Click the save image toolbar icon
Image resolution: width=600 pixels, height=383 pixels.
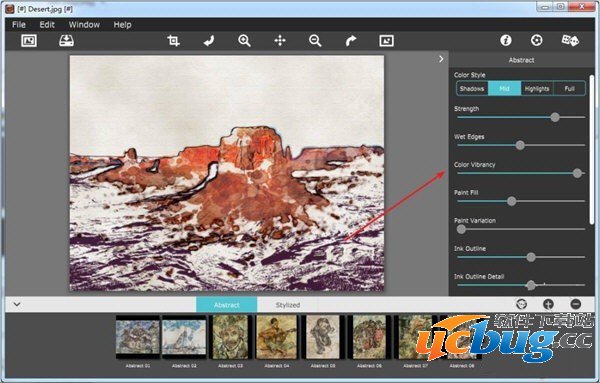67,41
